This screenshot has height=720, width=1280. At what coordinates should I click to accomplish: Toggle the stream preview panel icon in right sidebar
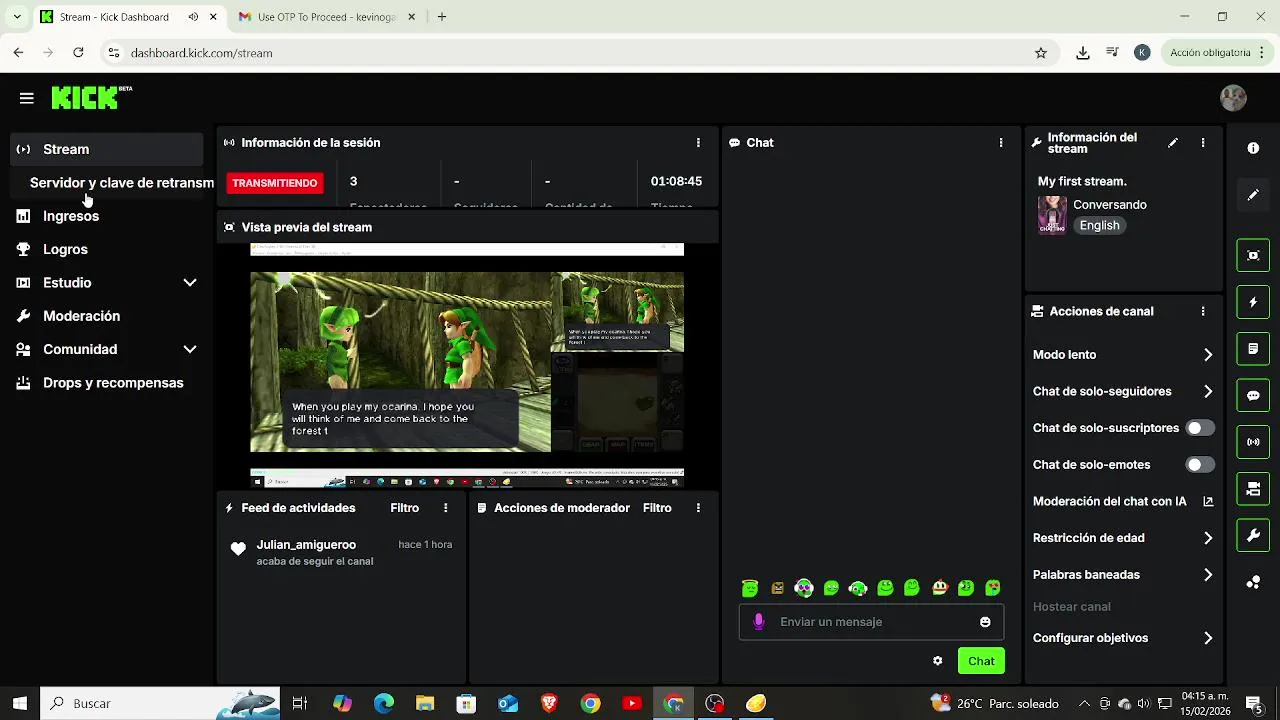click(x=1253, y=255)
